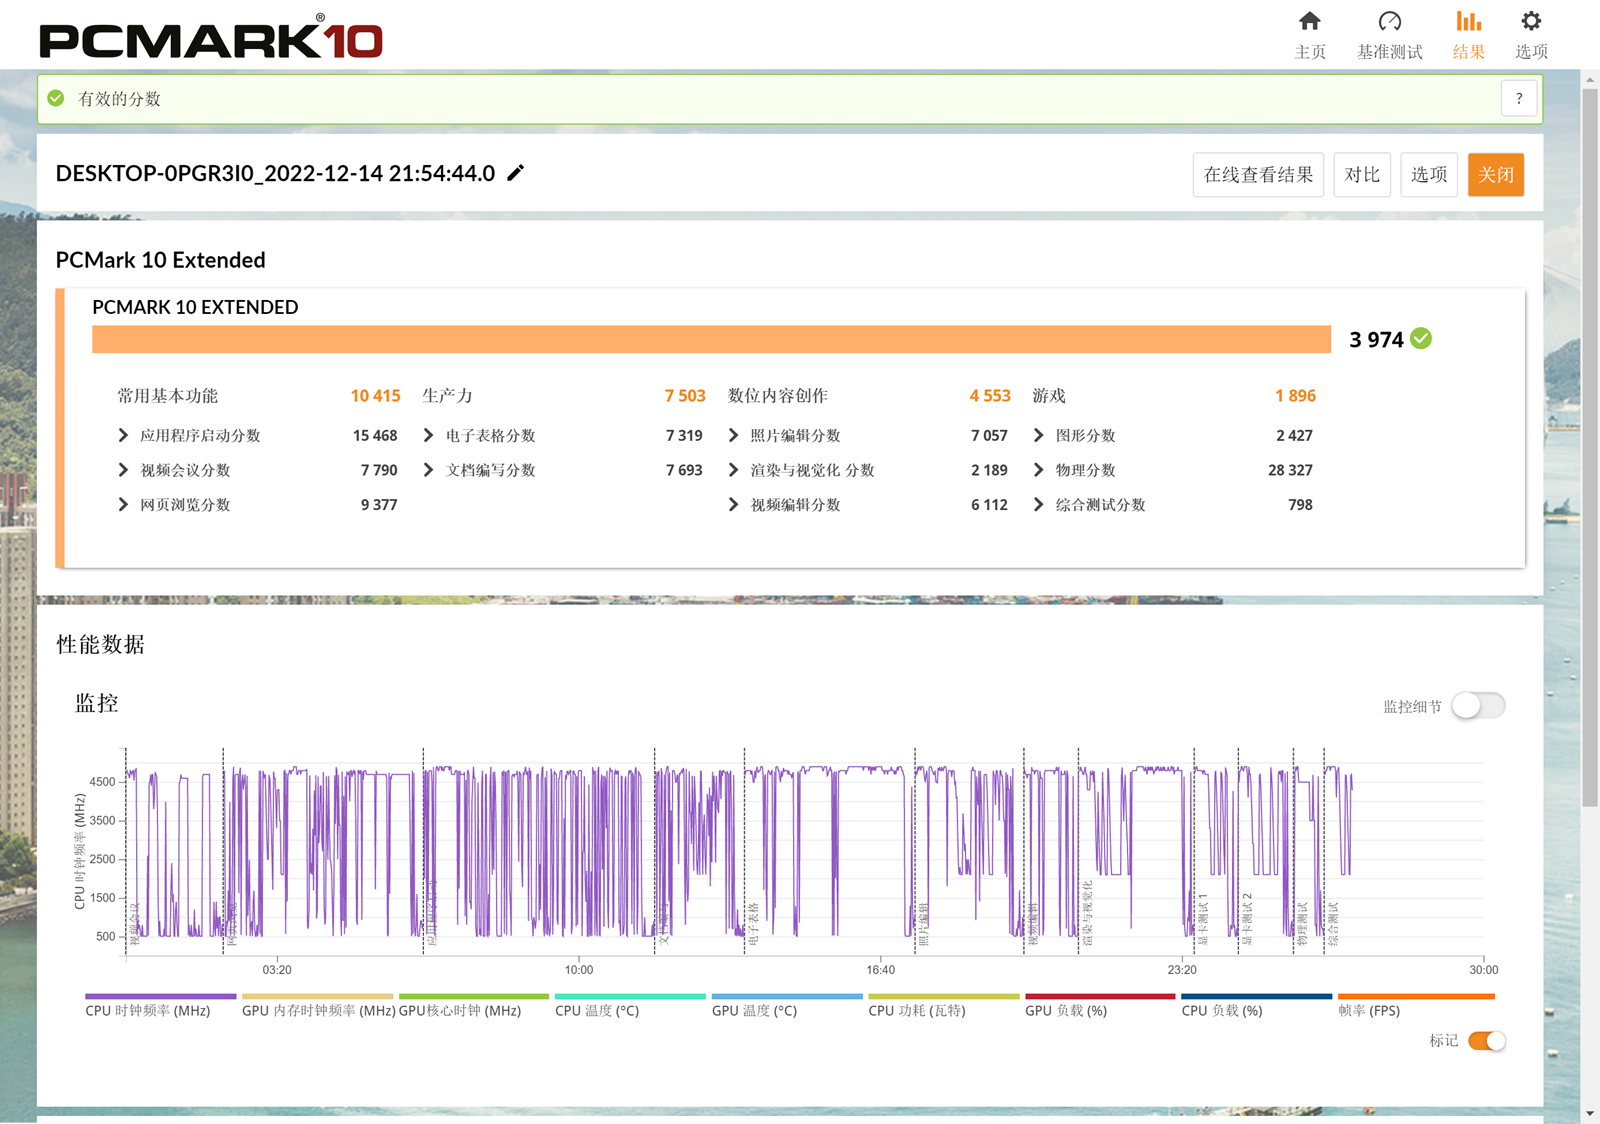
Task: Click 在线查看结果 button
Action: click(x=1258, y=175)
